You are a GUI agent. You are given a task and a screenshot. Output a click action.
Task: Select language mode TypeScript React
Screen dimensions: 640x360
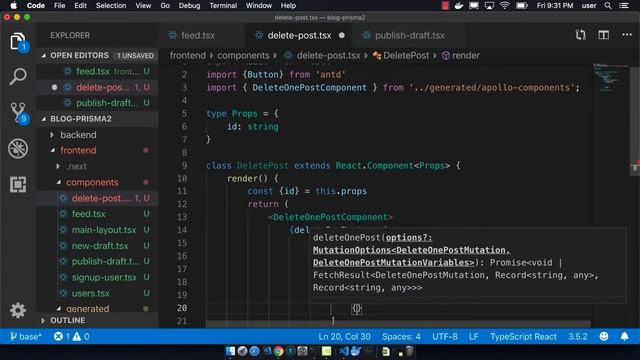(523, 336)
